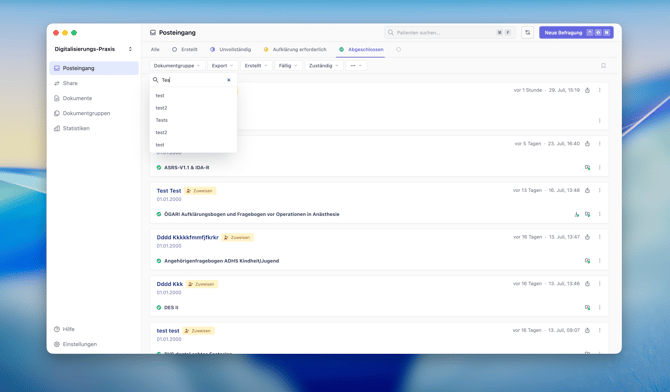Switch to the Erstellt status tab

point(185,50)
